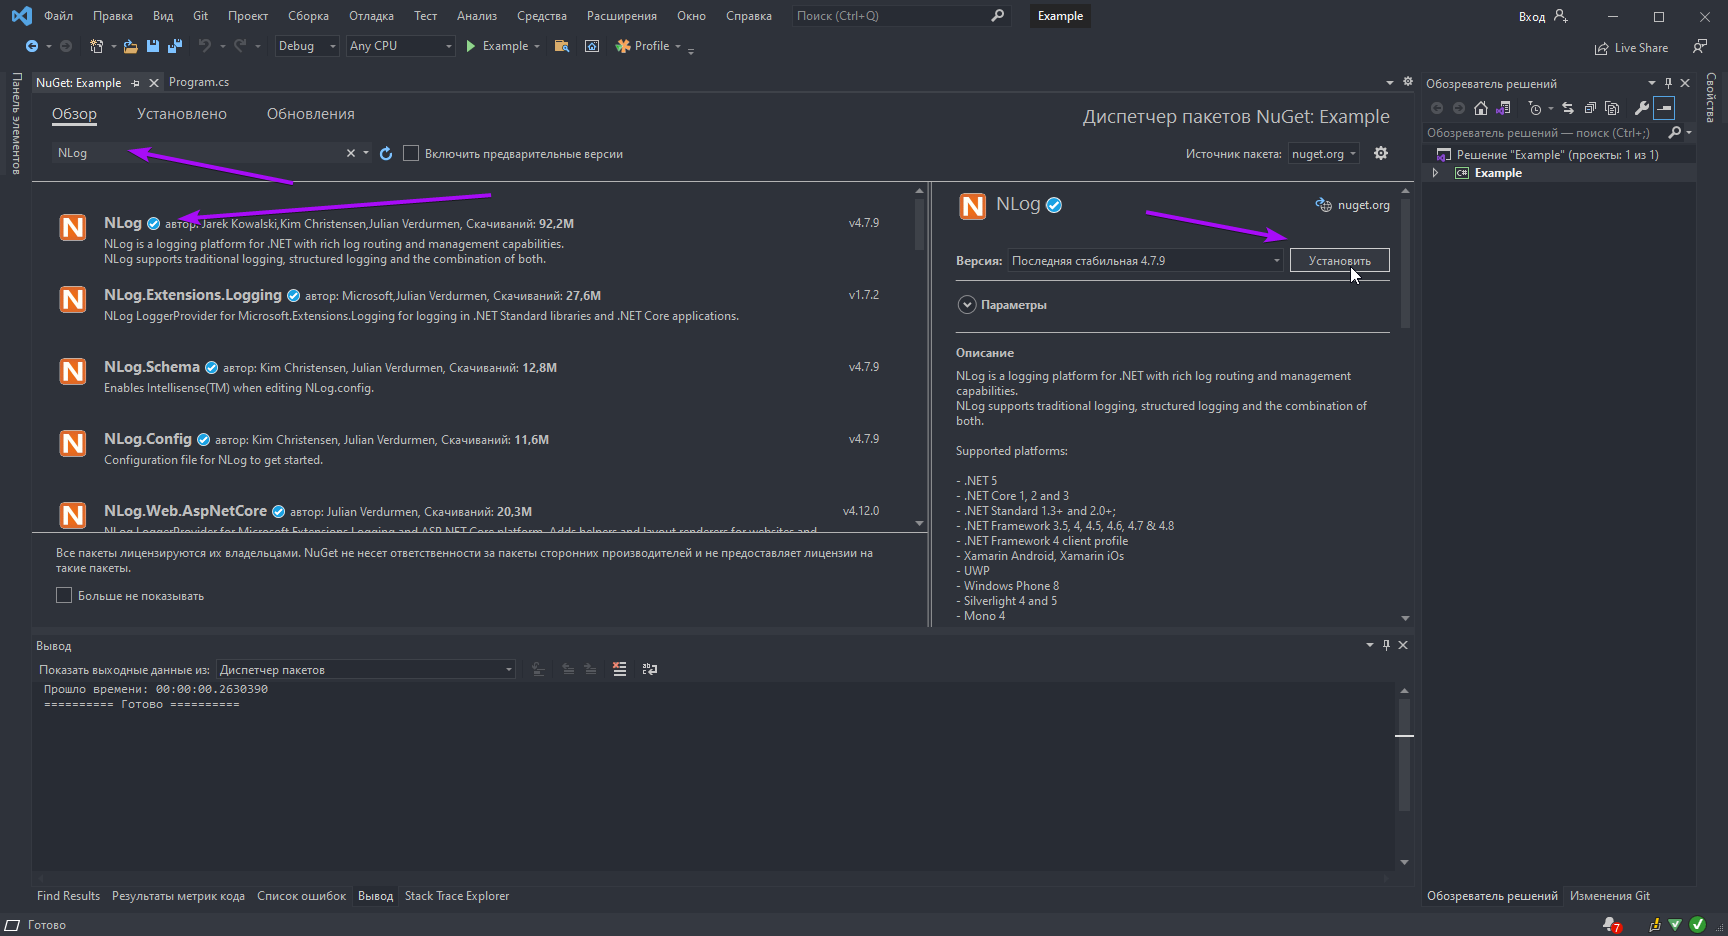Viewport: 1728px width, 936px height.
Task: Switch to the Установлено tab
Action: 181,114
